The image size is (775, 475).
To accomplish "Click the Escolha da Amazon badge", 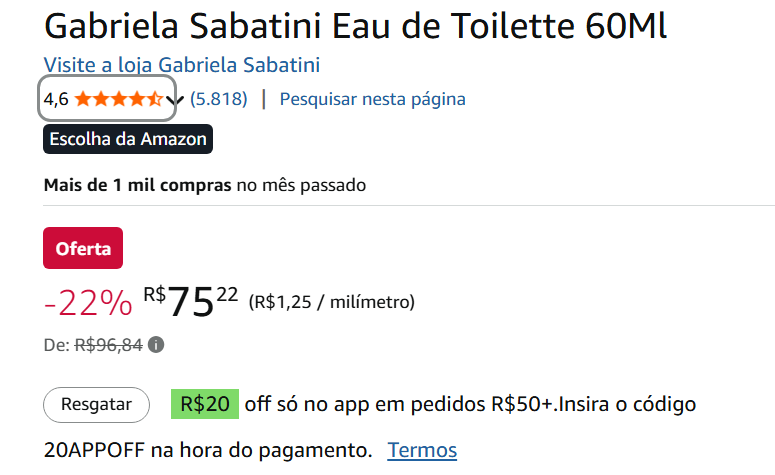I will point(128,139).
